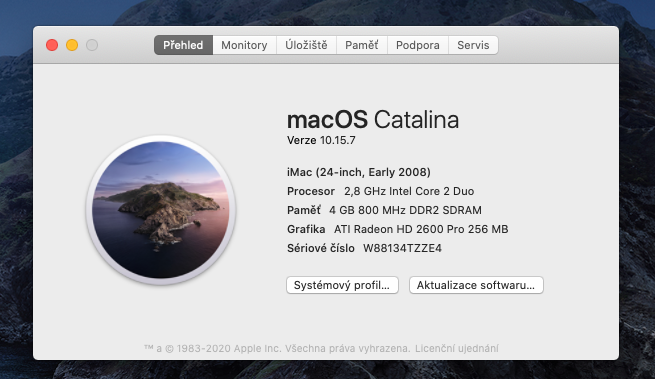The height and width of the screenshot is (379, 655).
Task: Click the Systémový profil... button
Action: 342,285
